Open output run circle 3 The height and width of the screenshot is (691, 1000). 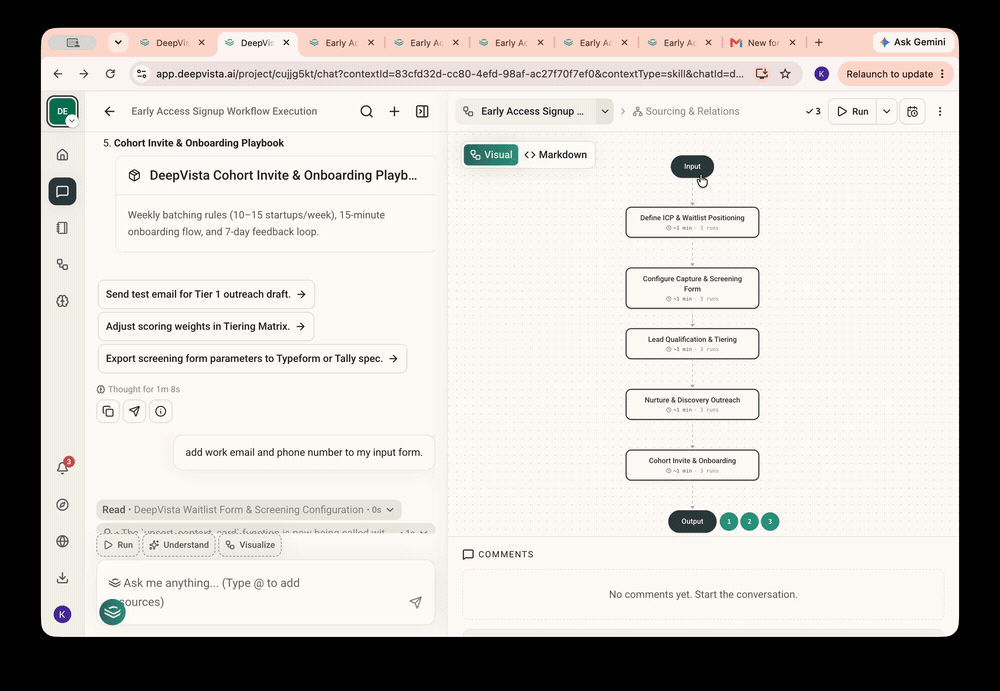click(770, 521)
